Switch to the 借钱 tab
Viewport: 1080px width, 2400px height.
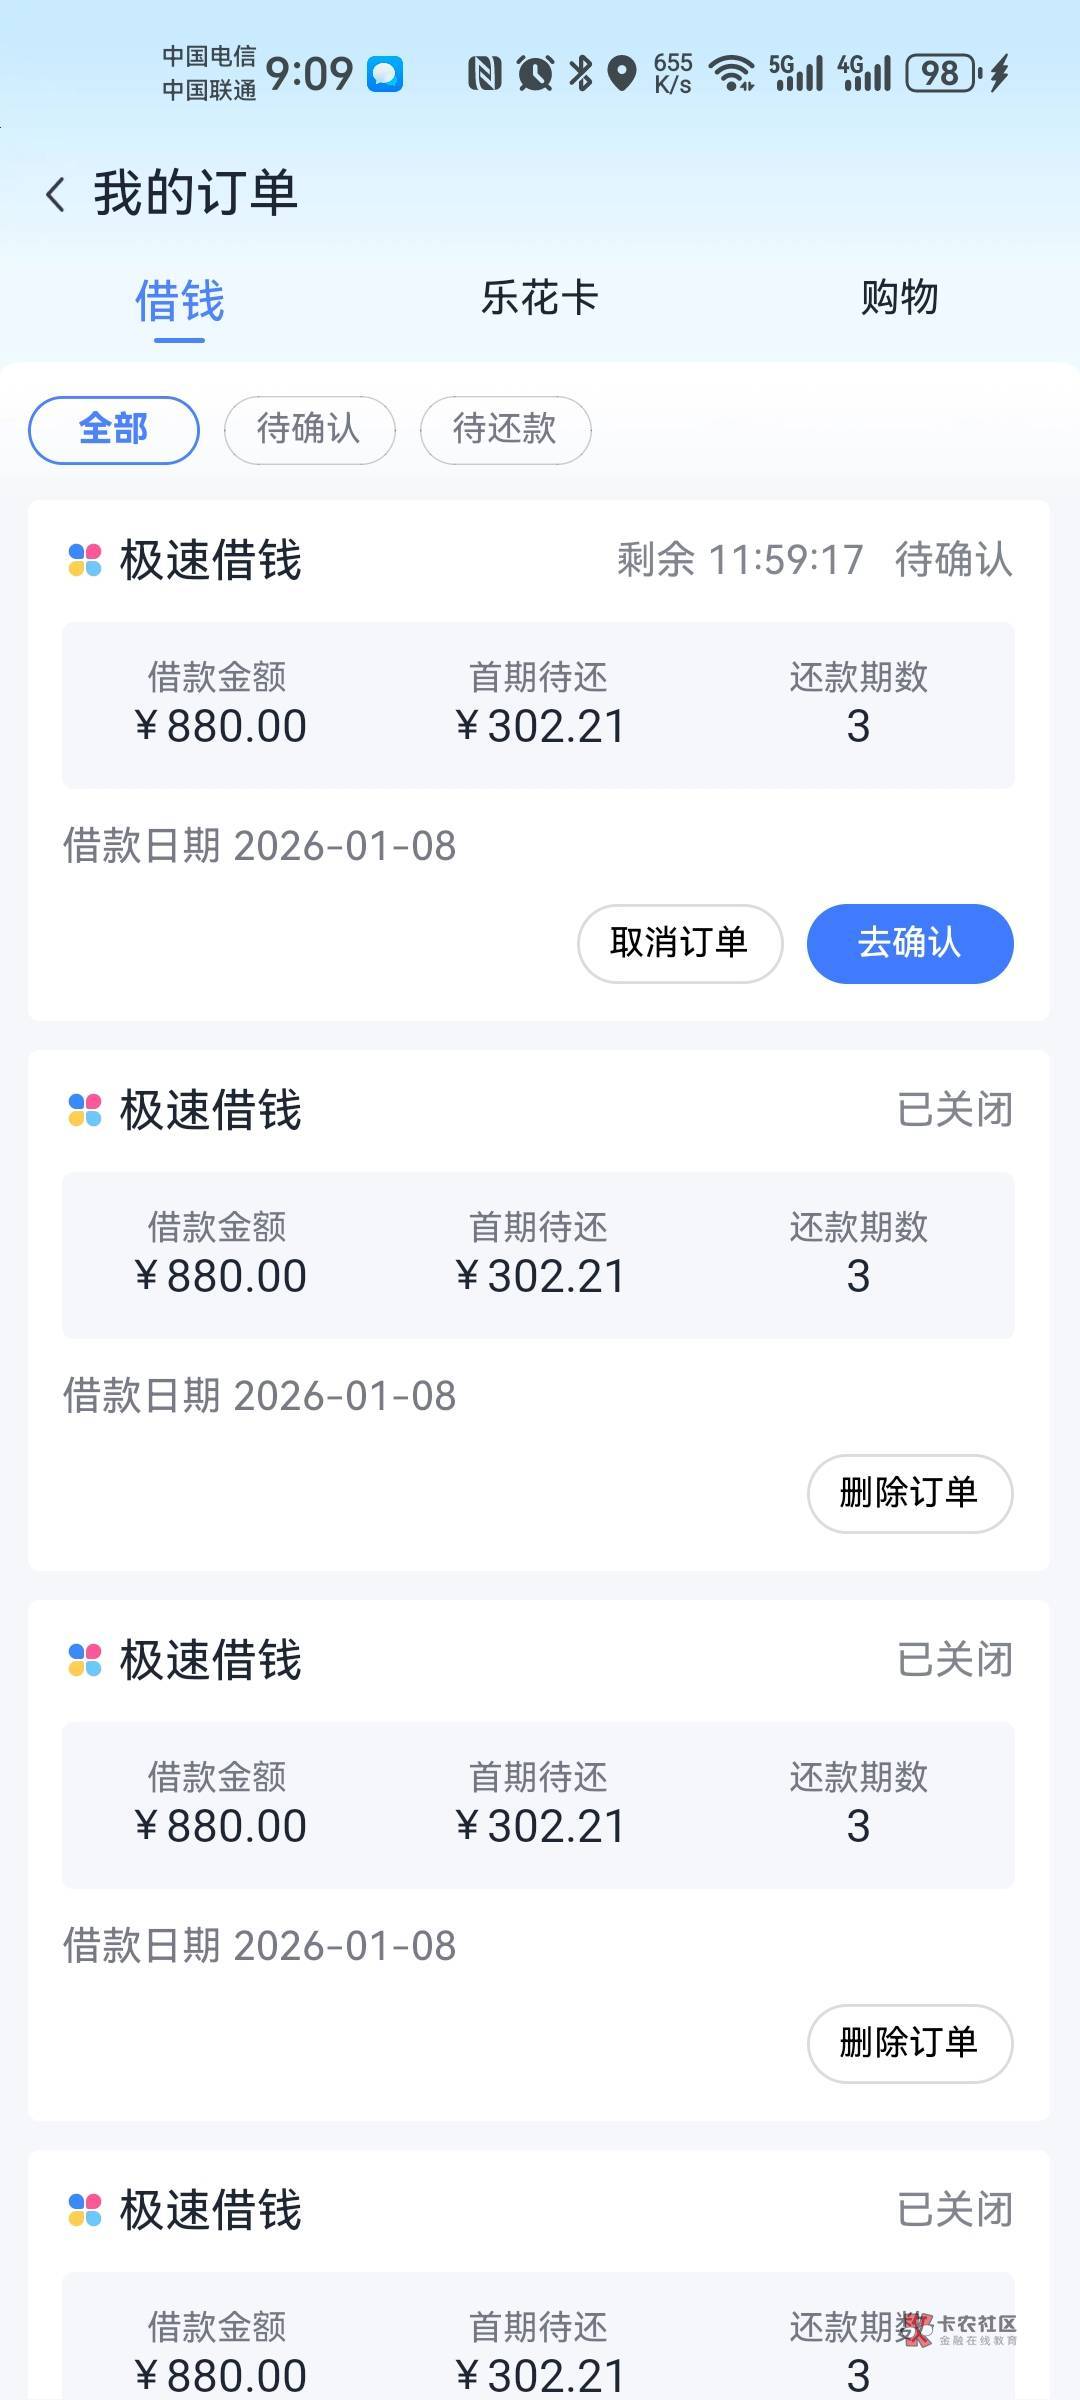pyautogui.click(x=180, y=300)
